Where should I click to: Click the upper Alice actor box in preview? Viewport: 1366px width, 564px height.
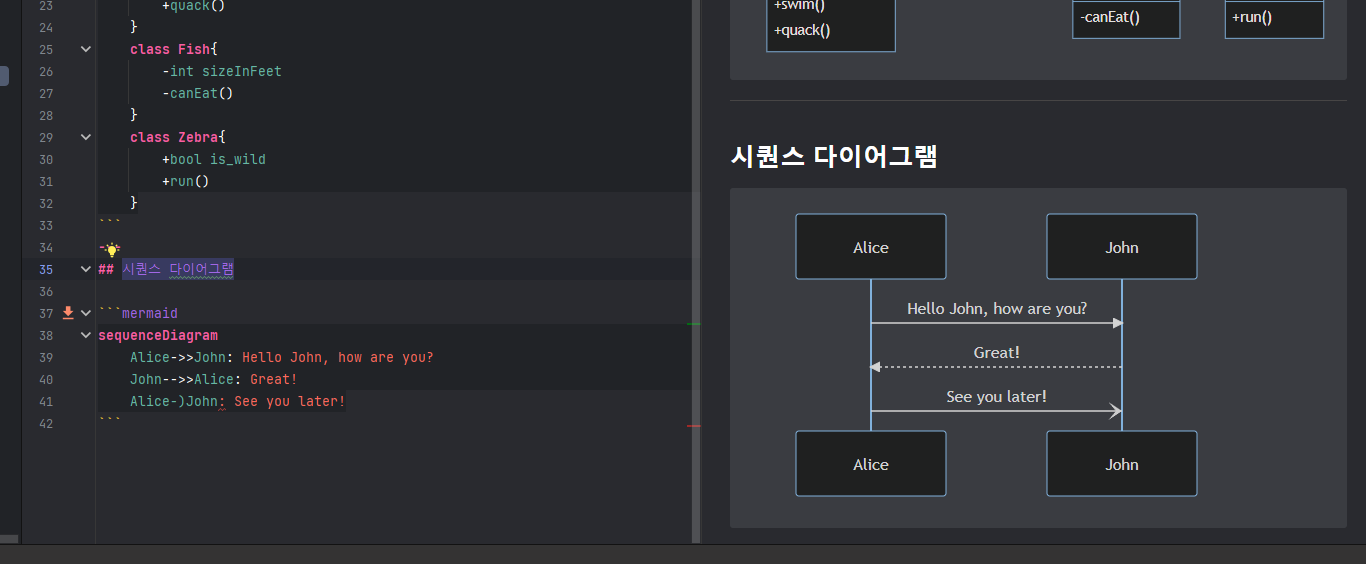pyautogui.click(x=871, y=247)
